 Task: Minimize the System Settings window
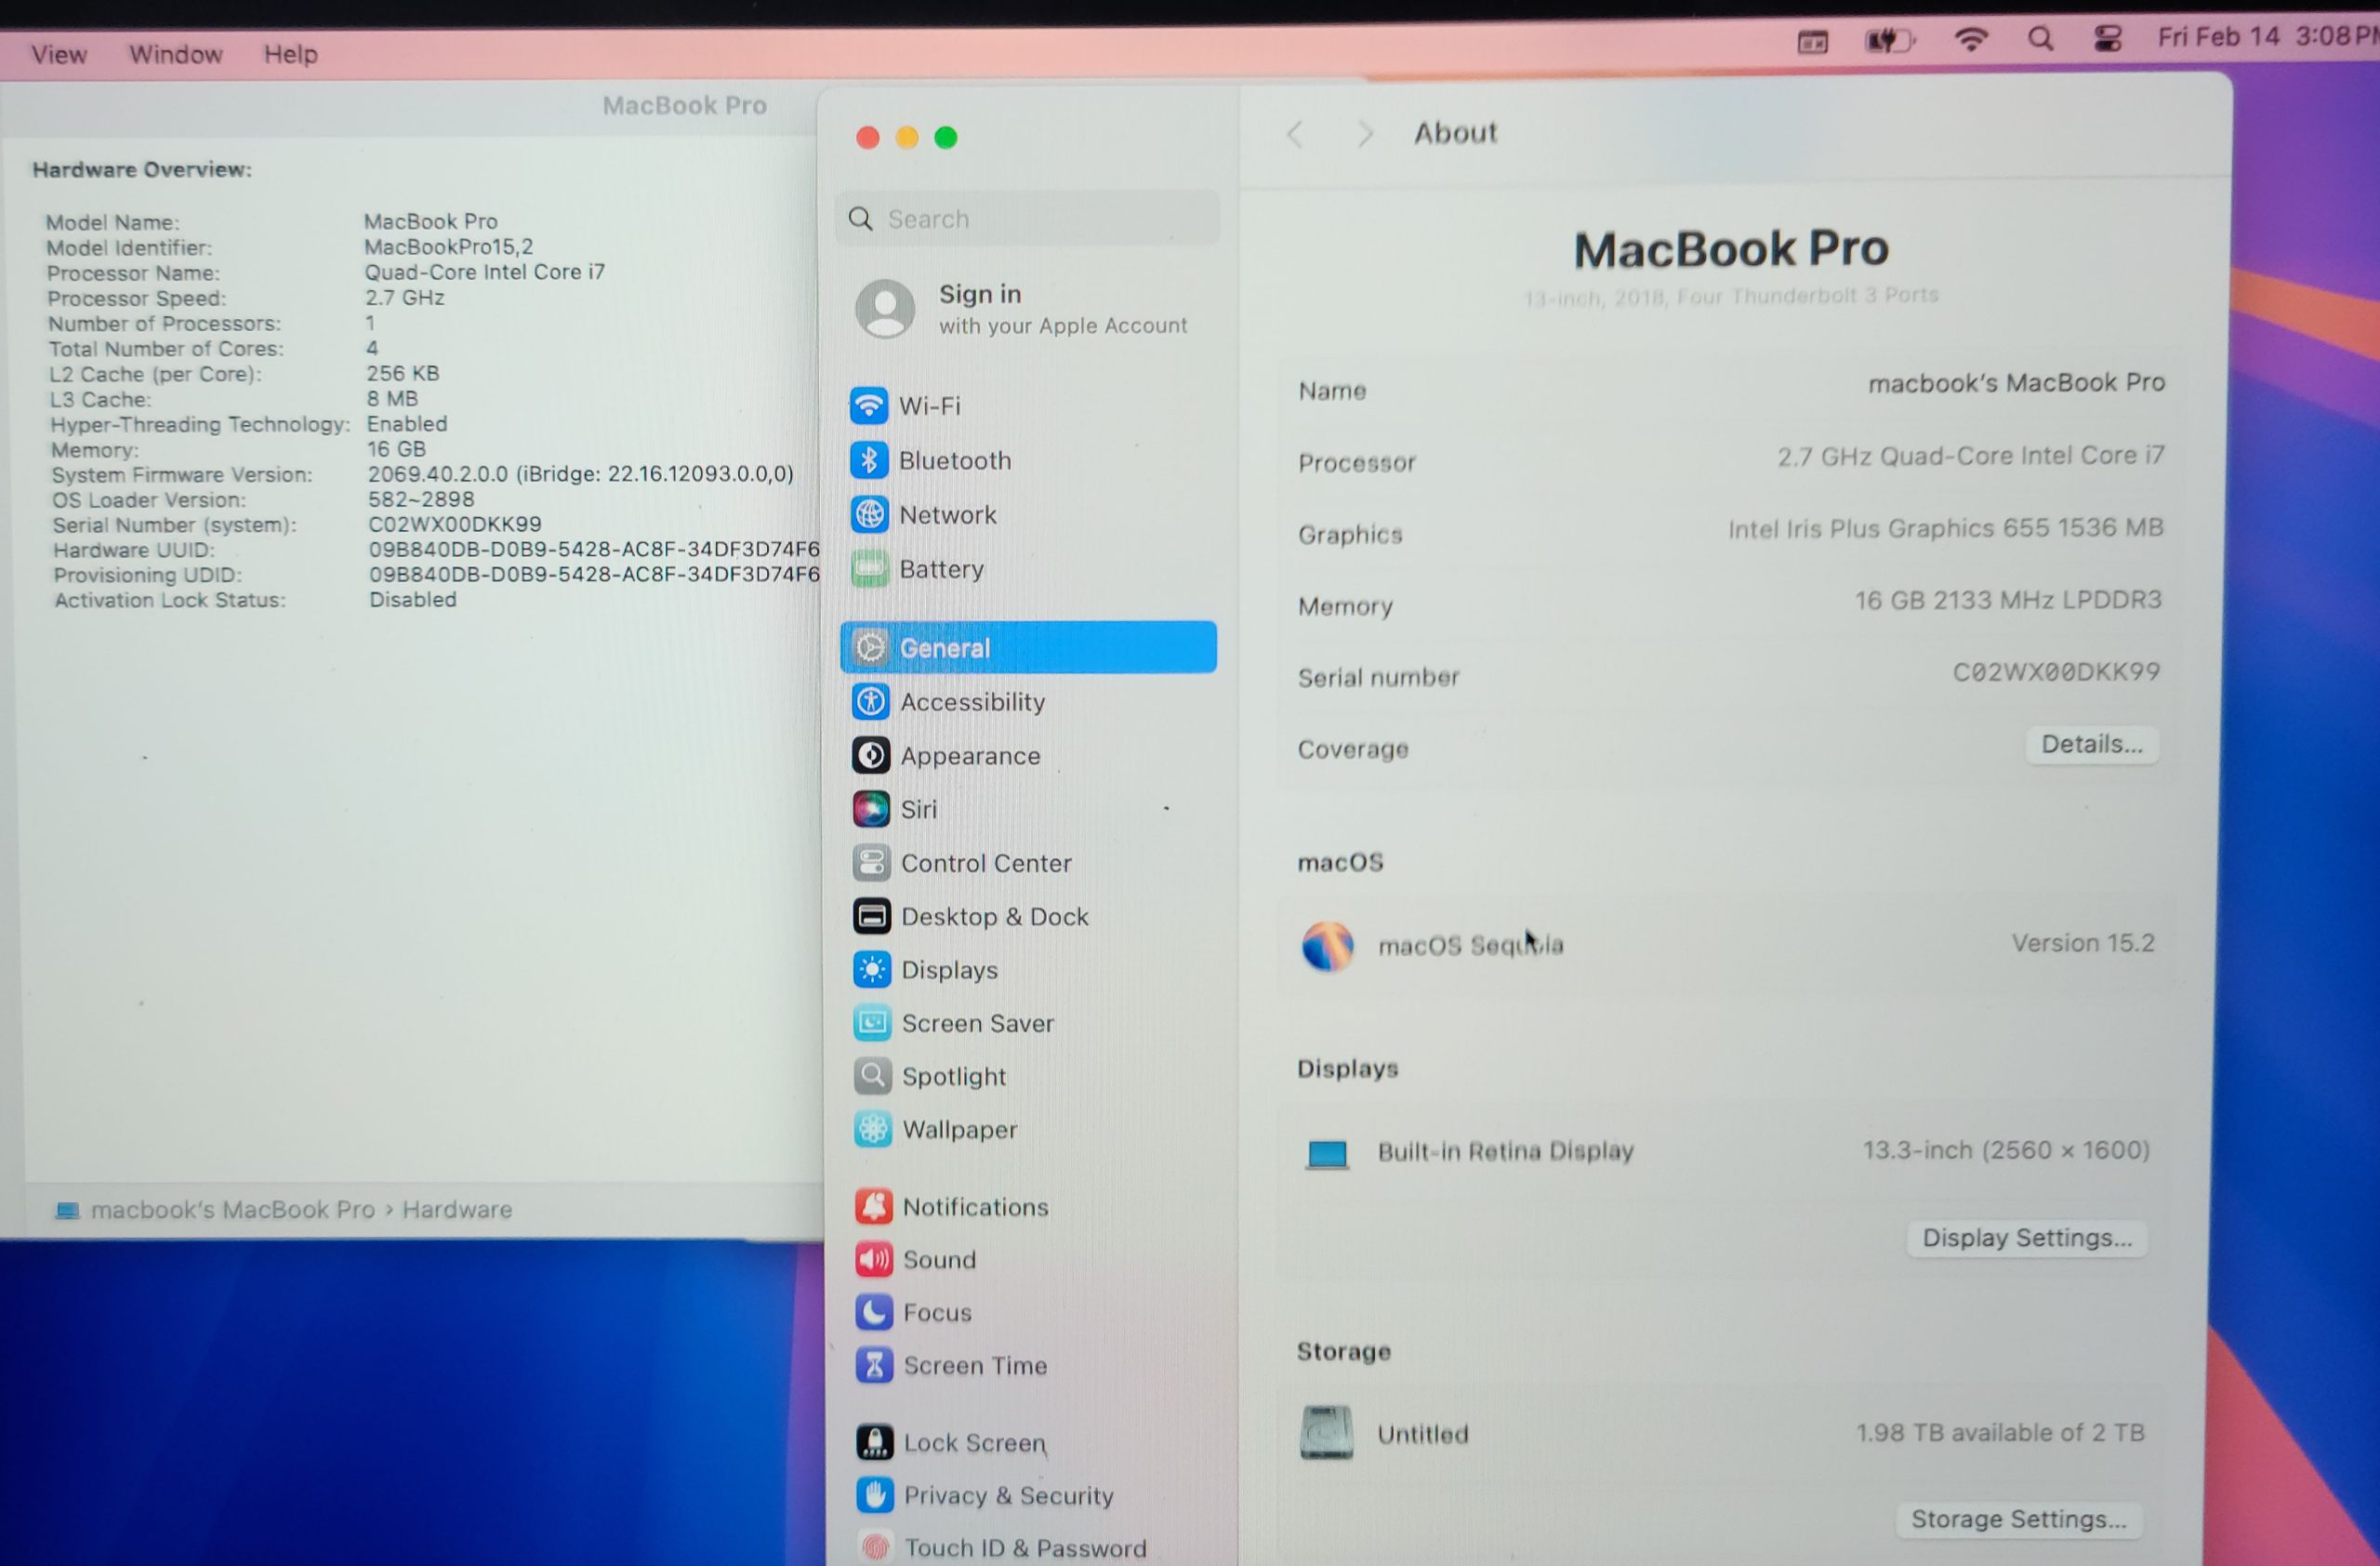[x=907, y=137]
